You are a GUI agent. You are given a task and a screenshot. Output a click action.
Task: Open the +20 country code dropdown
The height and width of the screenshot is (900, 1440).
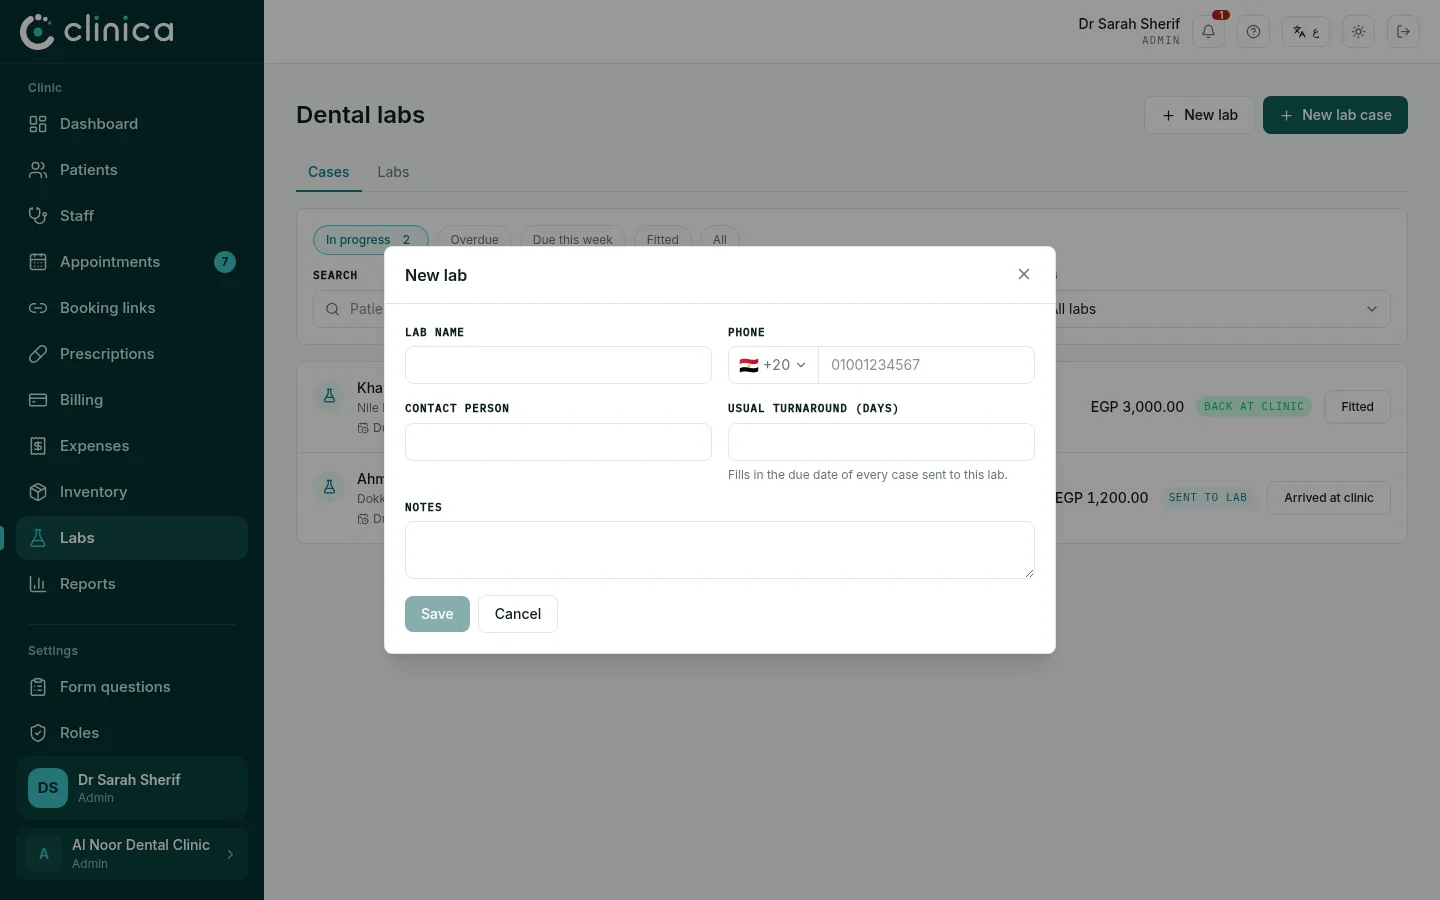tap(773, 365)
